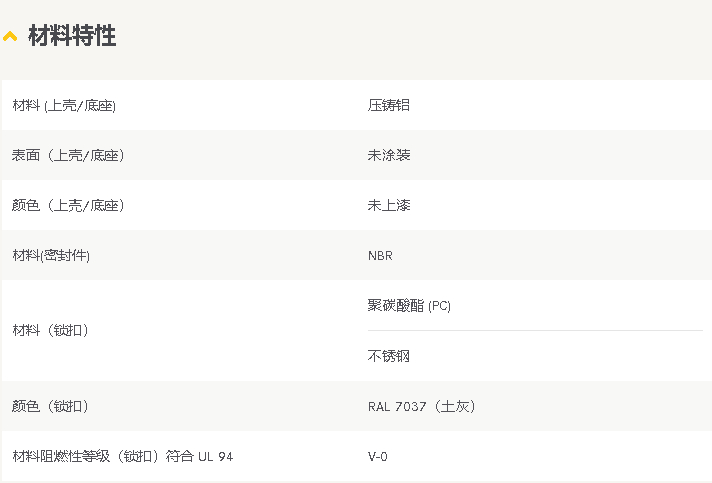Click the divider line between 聚碳酸酯 and 不锈钢
Viewport: 712px width, 483px height.
click(x=535, y=330)
